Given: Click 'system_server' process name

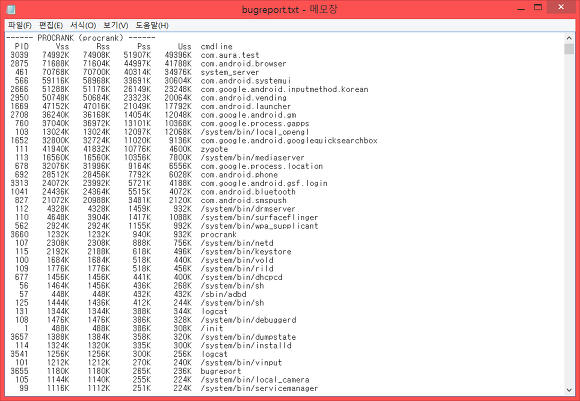Looking at the screenshot, I should (x=230, y=72).
